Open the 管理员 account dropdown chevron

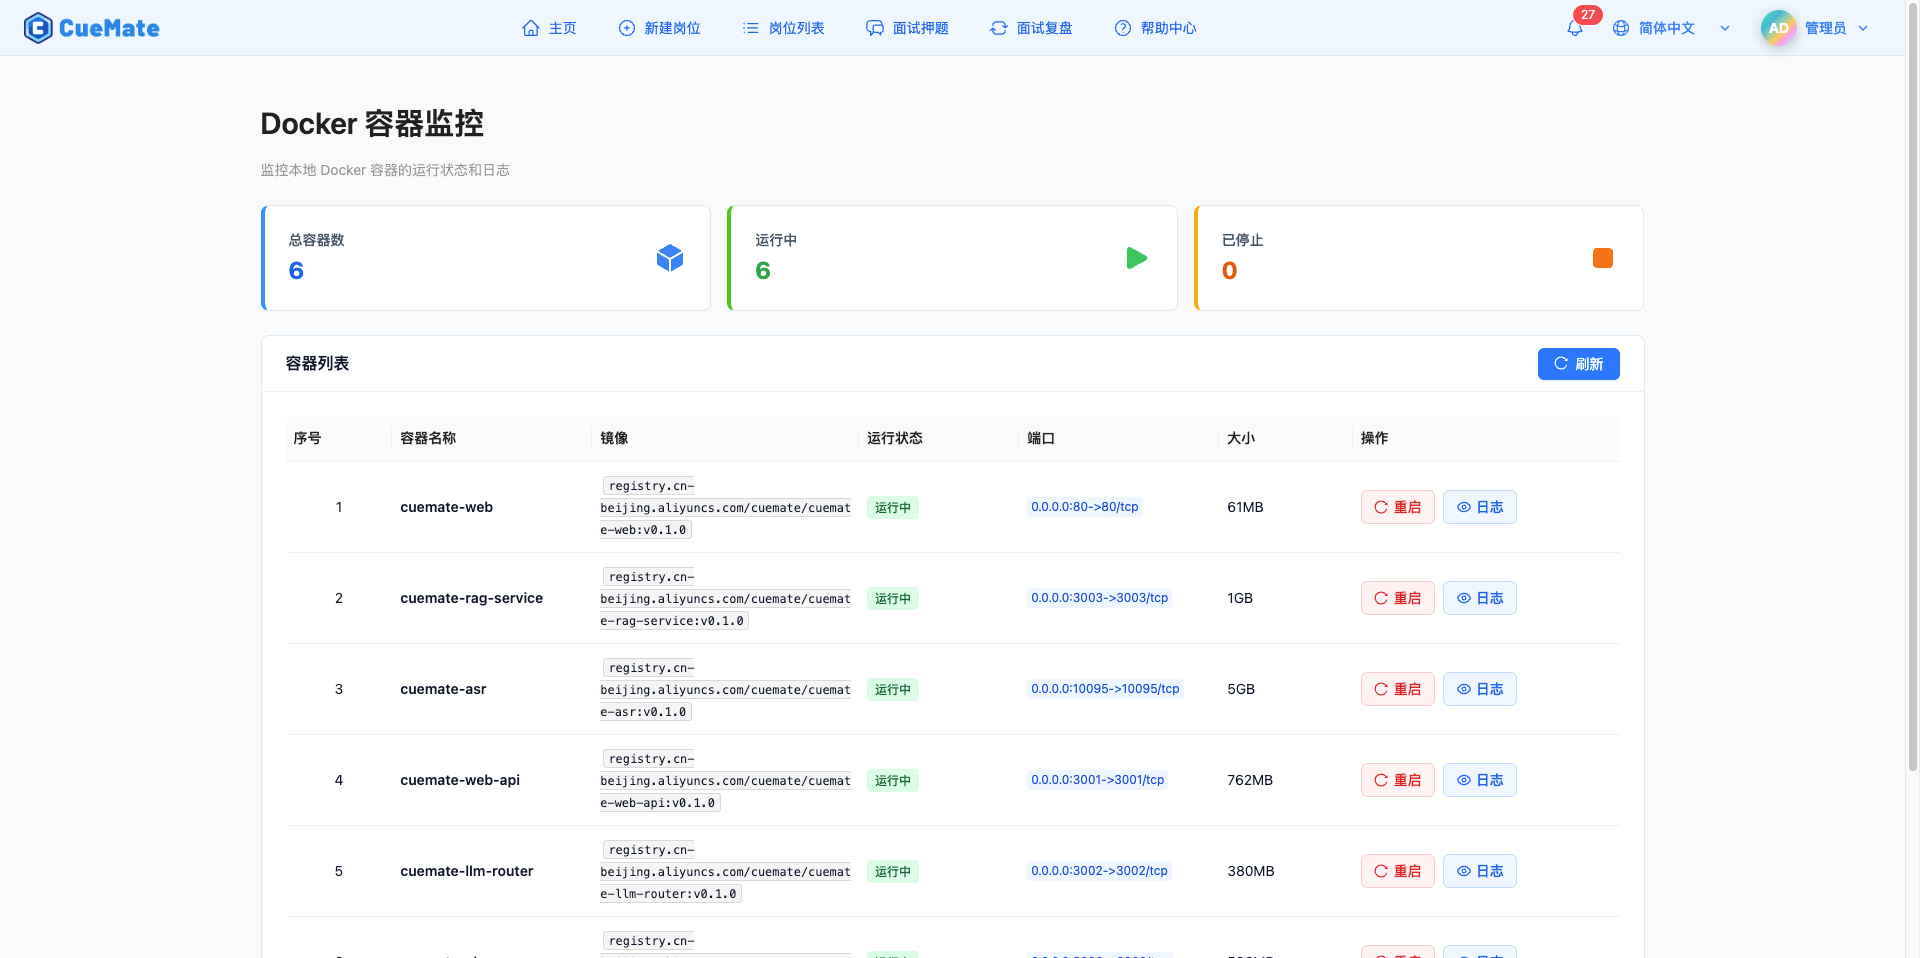[1863, 28]
